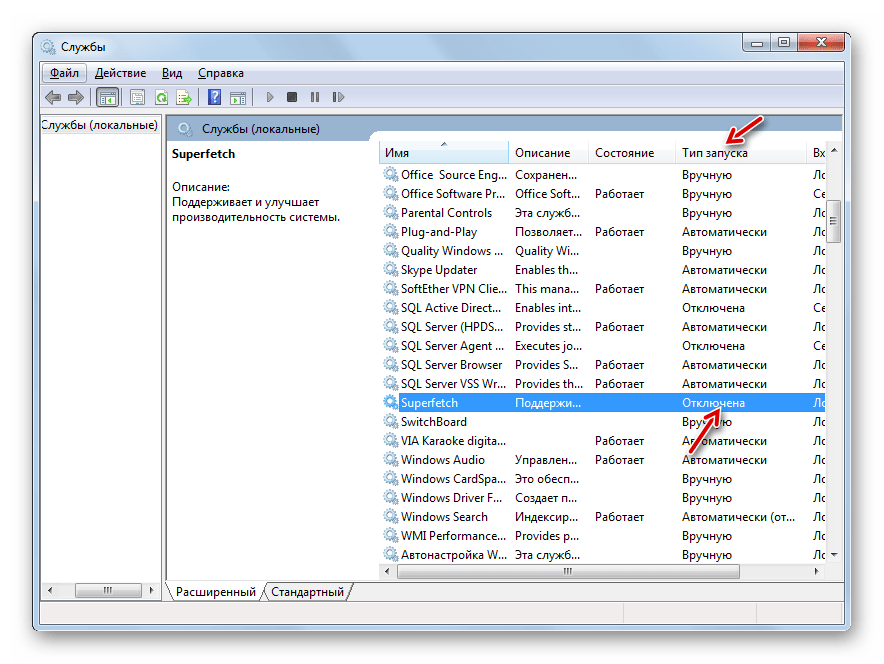Click the Refresh toolbar icon

coord(161,98)
